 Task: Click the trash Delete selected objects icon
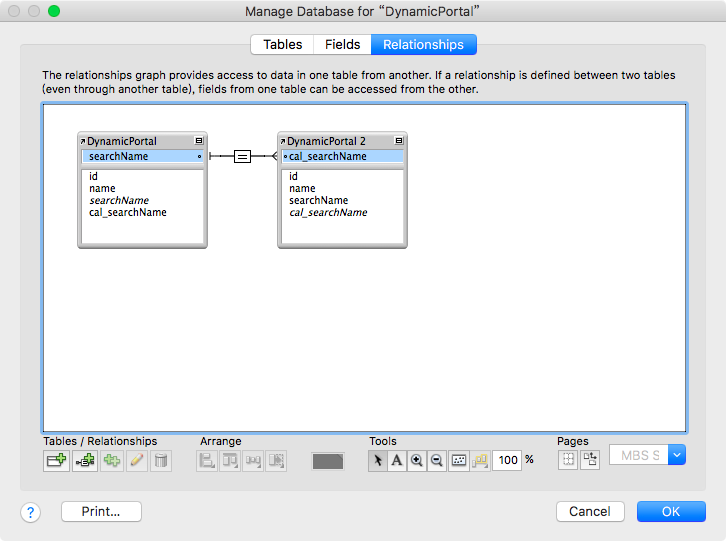point(161,460)
